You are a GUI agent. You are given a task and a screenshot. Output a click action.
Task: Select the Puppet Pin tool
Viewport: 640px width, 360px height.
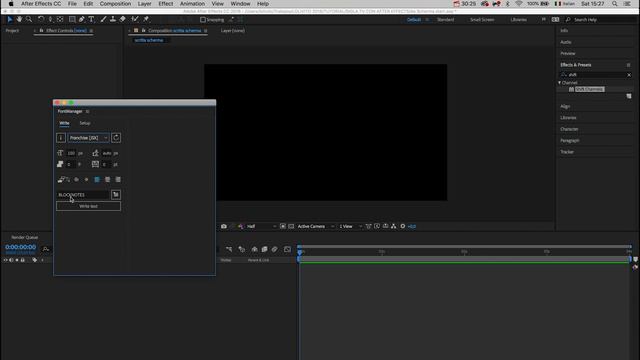[146, 19]
